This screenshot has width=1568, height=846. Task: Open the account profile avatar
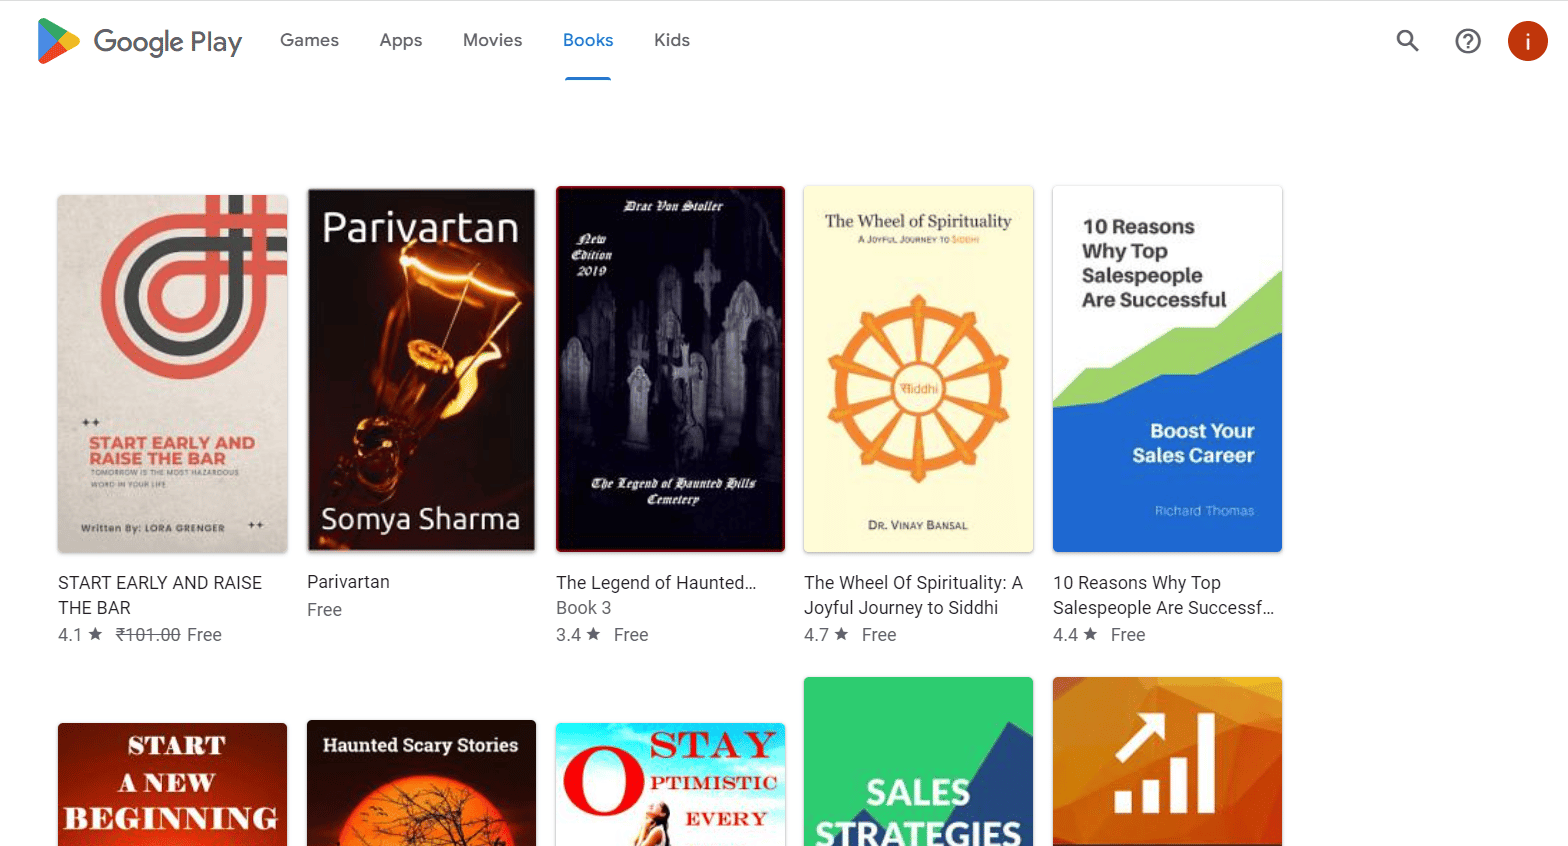click(x=1527, y=41)
